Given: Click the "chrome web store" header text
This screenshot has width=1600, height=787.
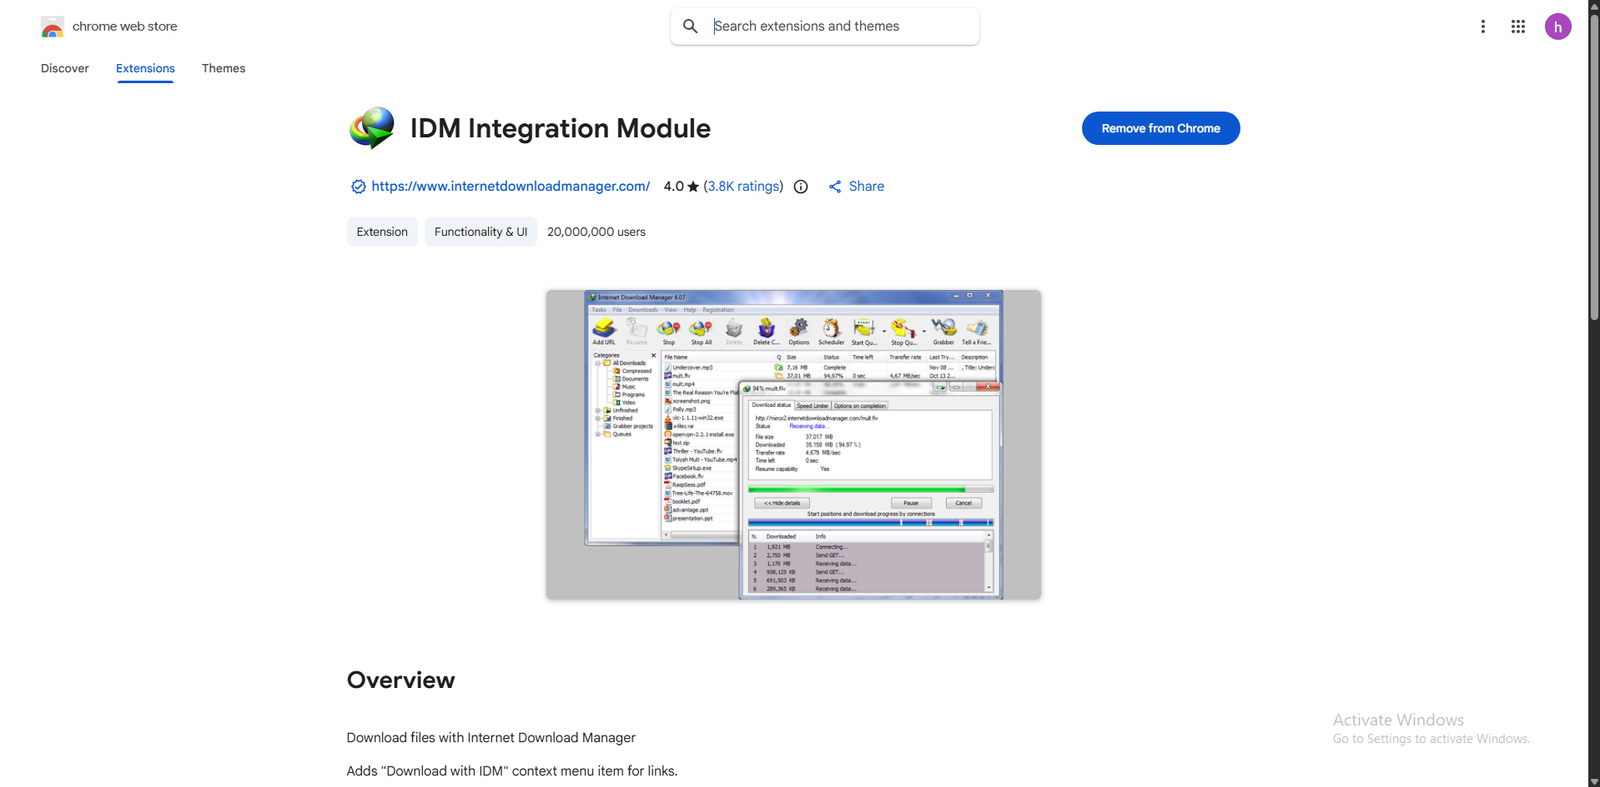Looking at the screenshot, I should pyautogui.click(x=125, y=26).
